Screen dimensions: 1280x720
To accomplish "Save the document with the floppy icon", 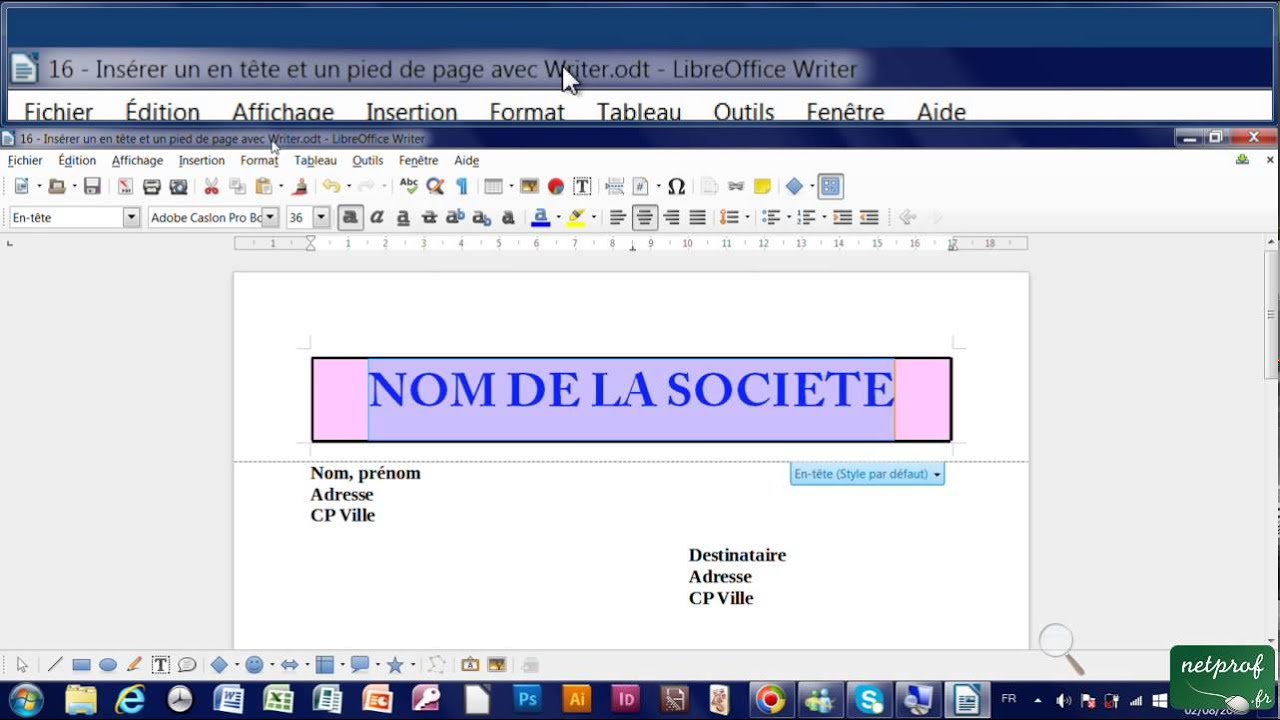I will click(92, 186).
